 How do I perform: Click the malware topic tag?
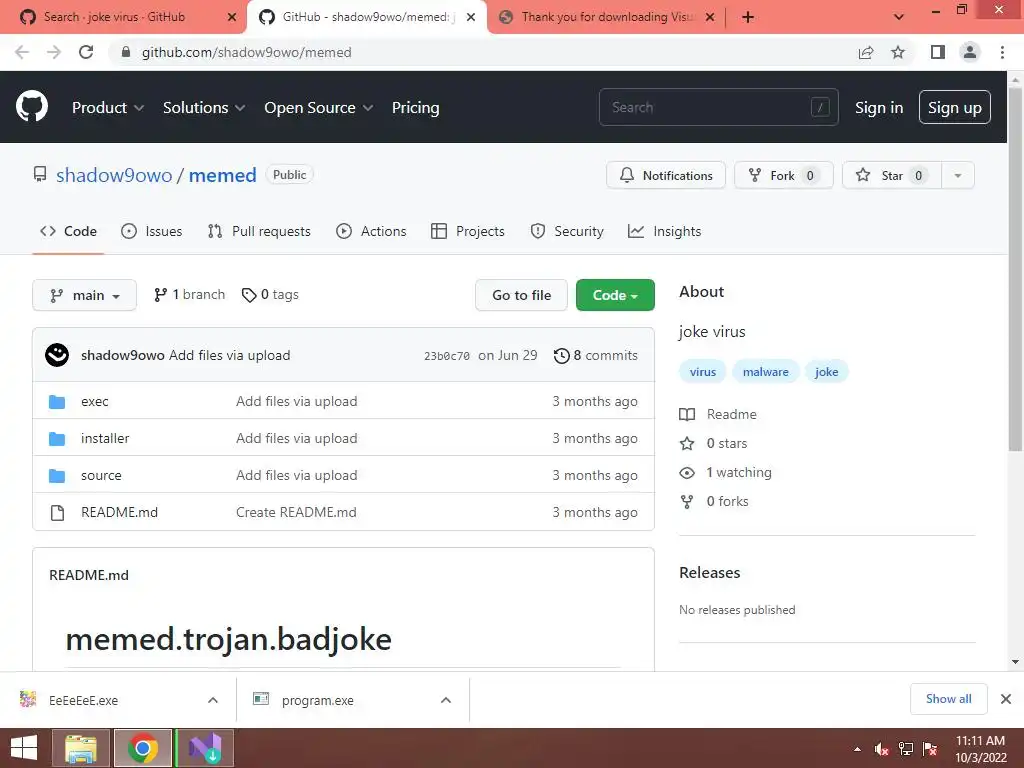765,372
